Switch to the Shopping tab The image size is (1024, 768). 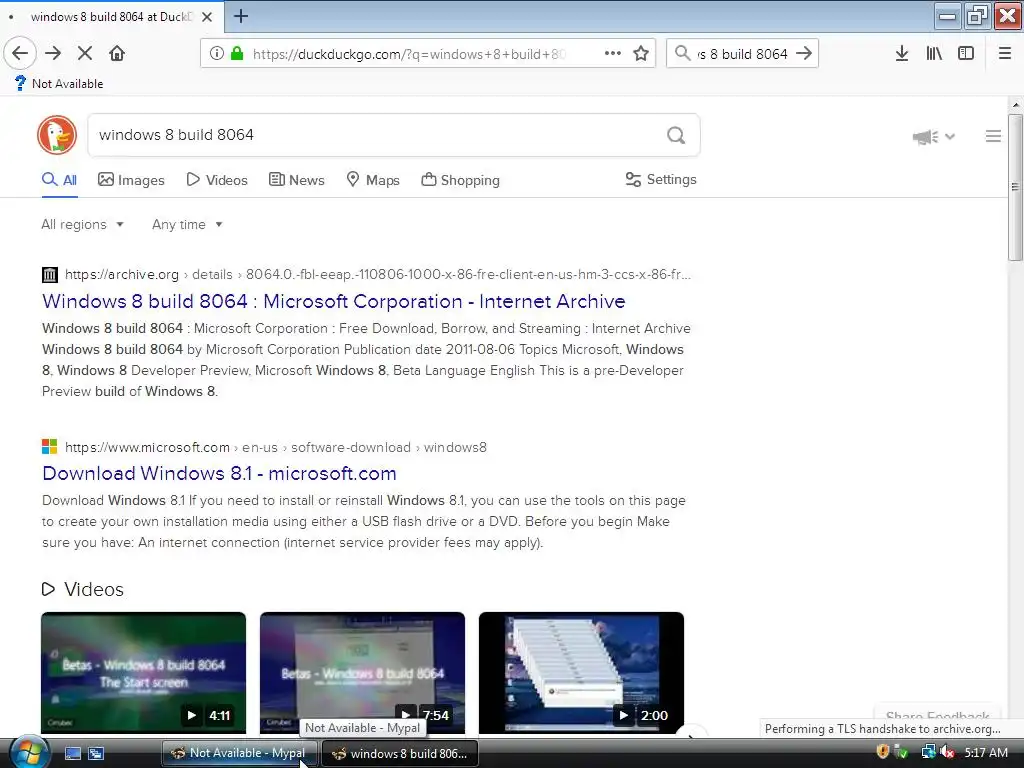point(460,180)
